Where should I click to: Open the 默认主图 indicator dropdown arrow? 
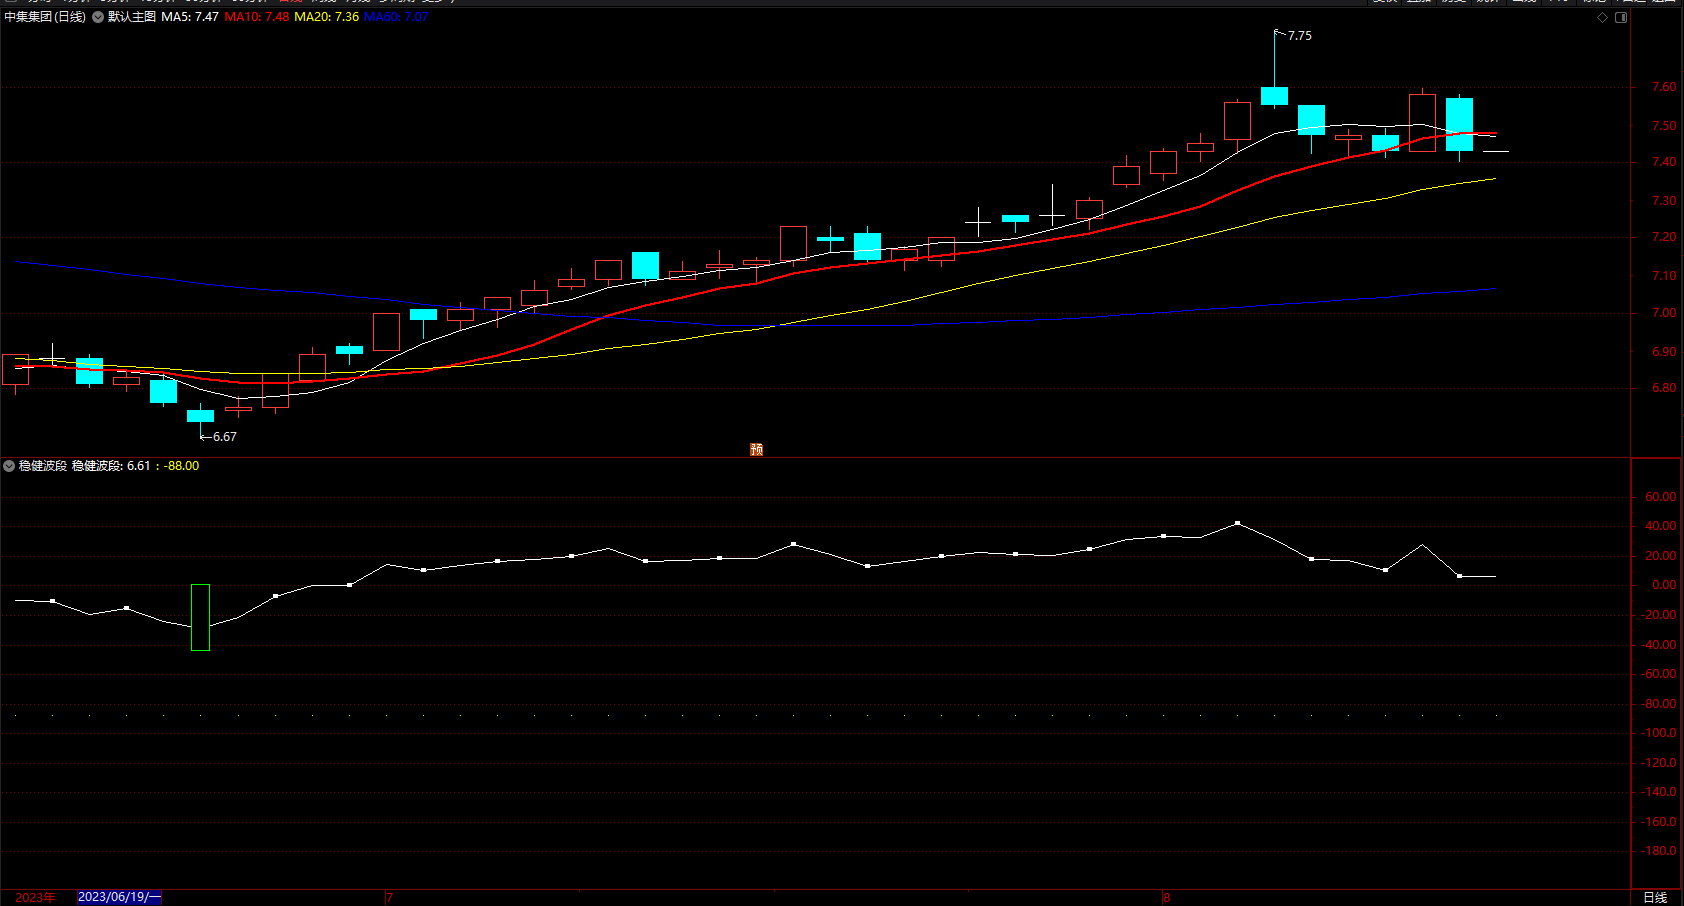tap(98, 17)
